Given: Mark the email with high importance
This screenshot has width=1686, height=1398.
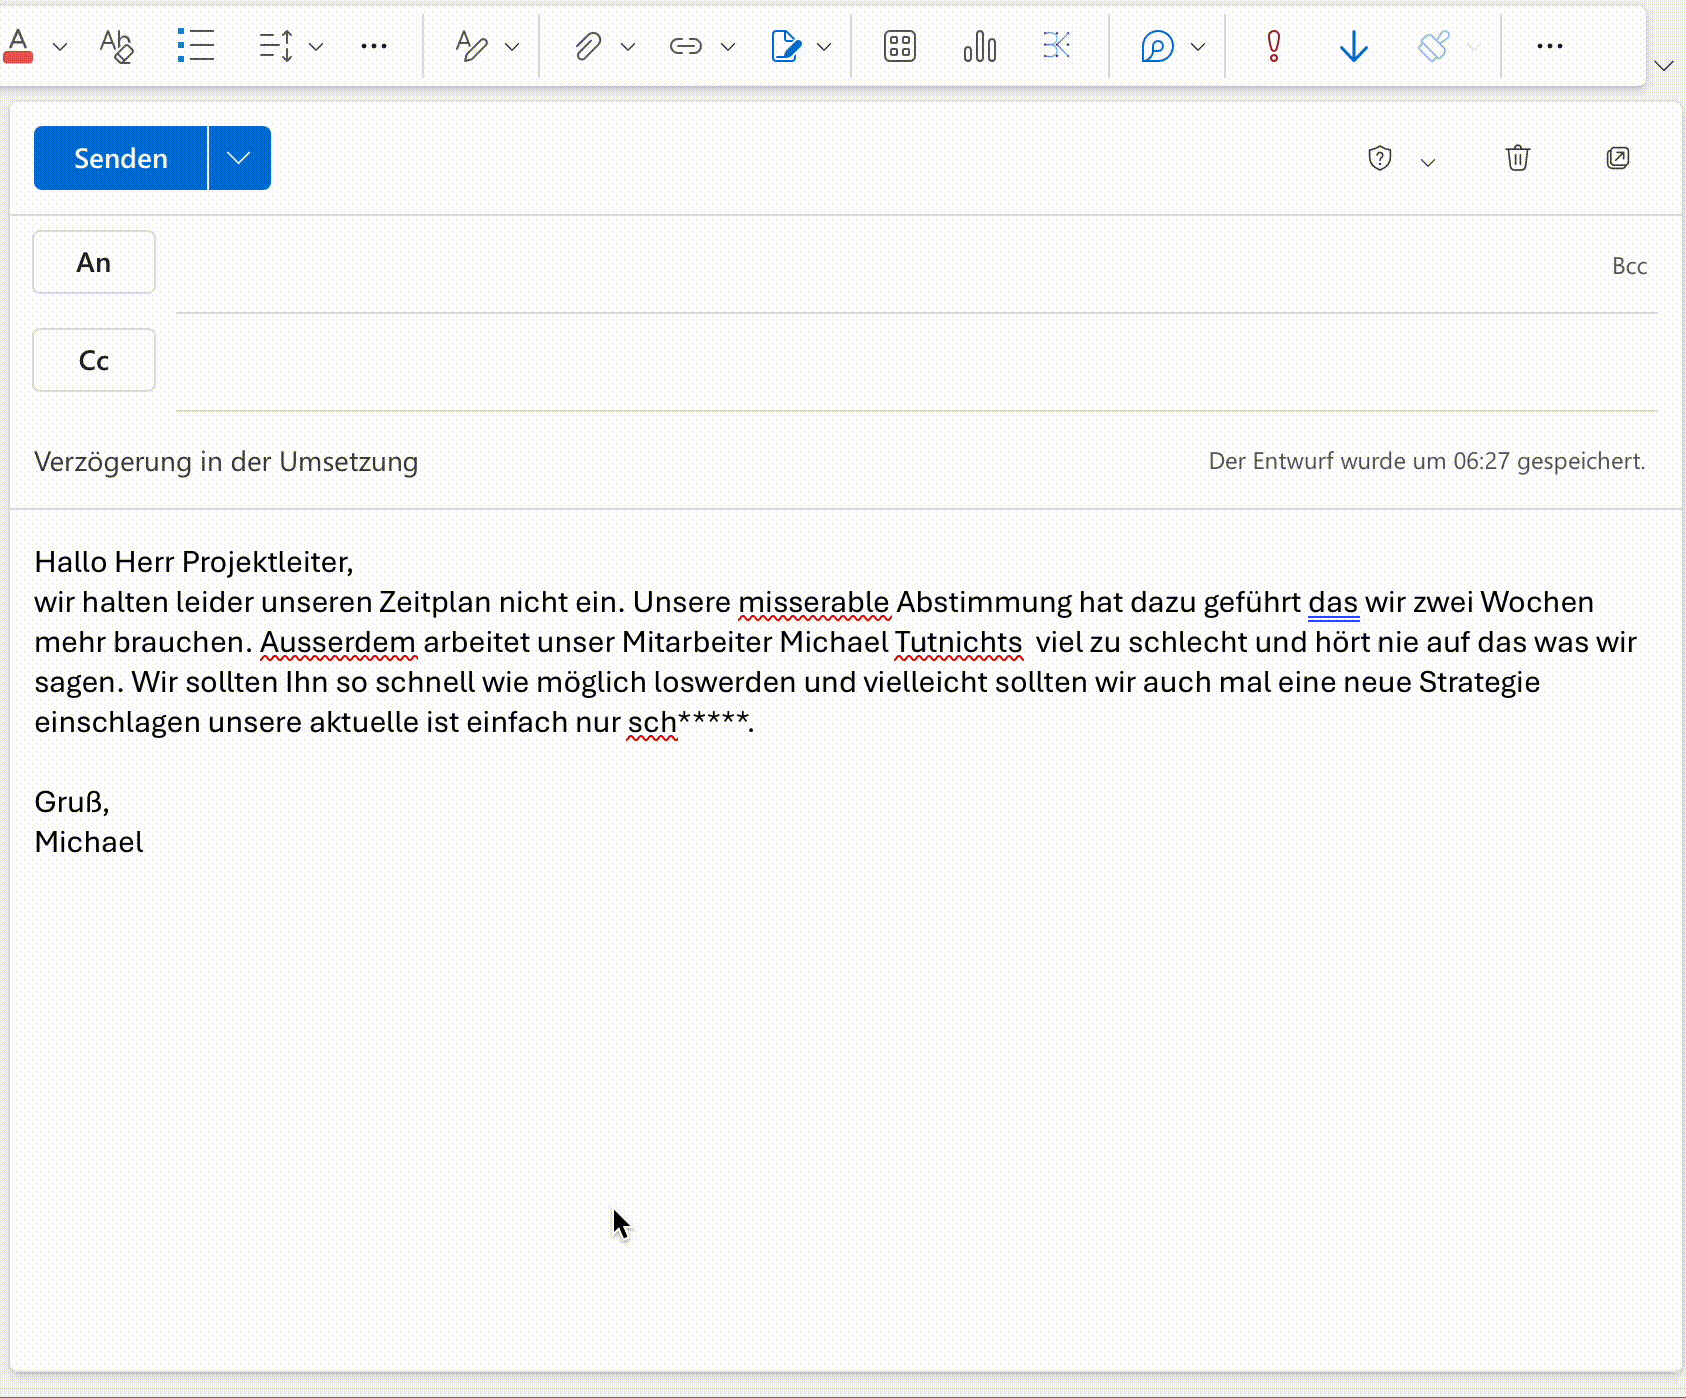Looking at the screenshot, I should 1272,45.
